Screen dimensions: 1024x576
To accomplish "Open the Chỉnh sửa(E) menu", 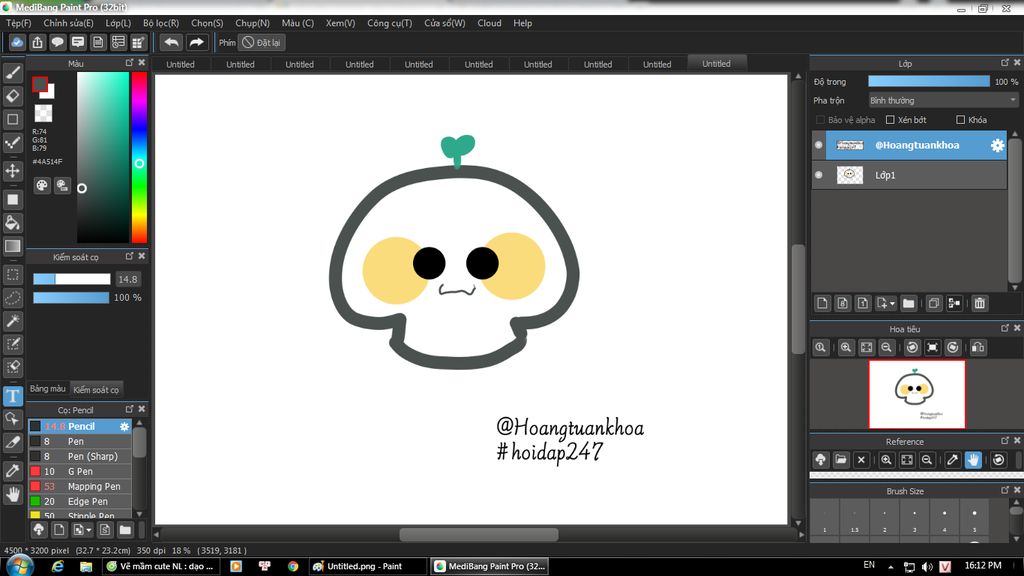I will pos(69,23).
